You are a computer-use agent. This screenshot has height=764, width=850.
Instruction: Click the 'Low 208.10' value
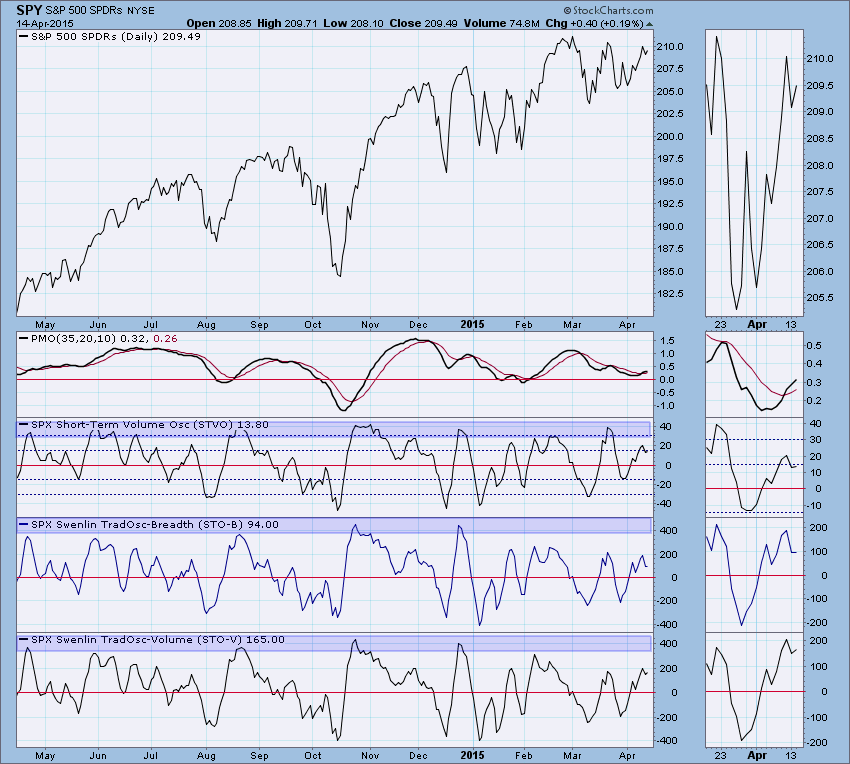(x=353, y=23)
